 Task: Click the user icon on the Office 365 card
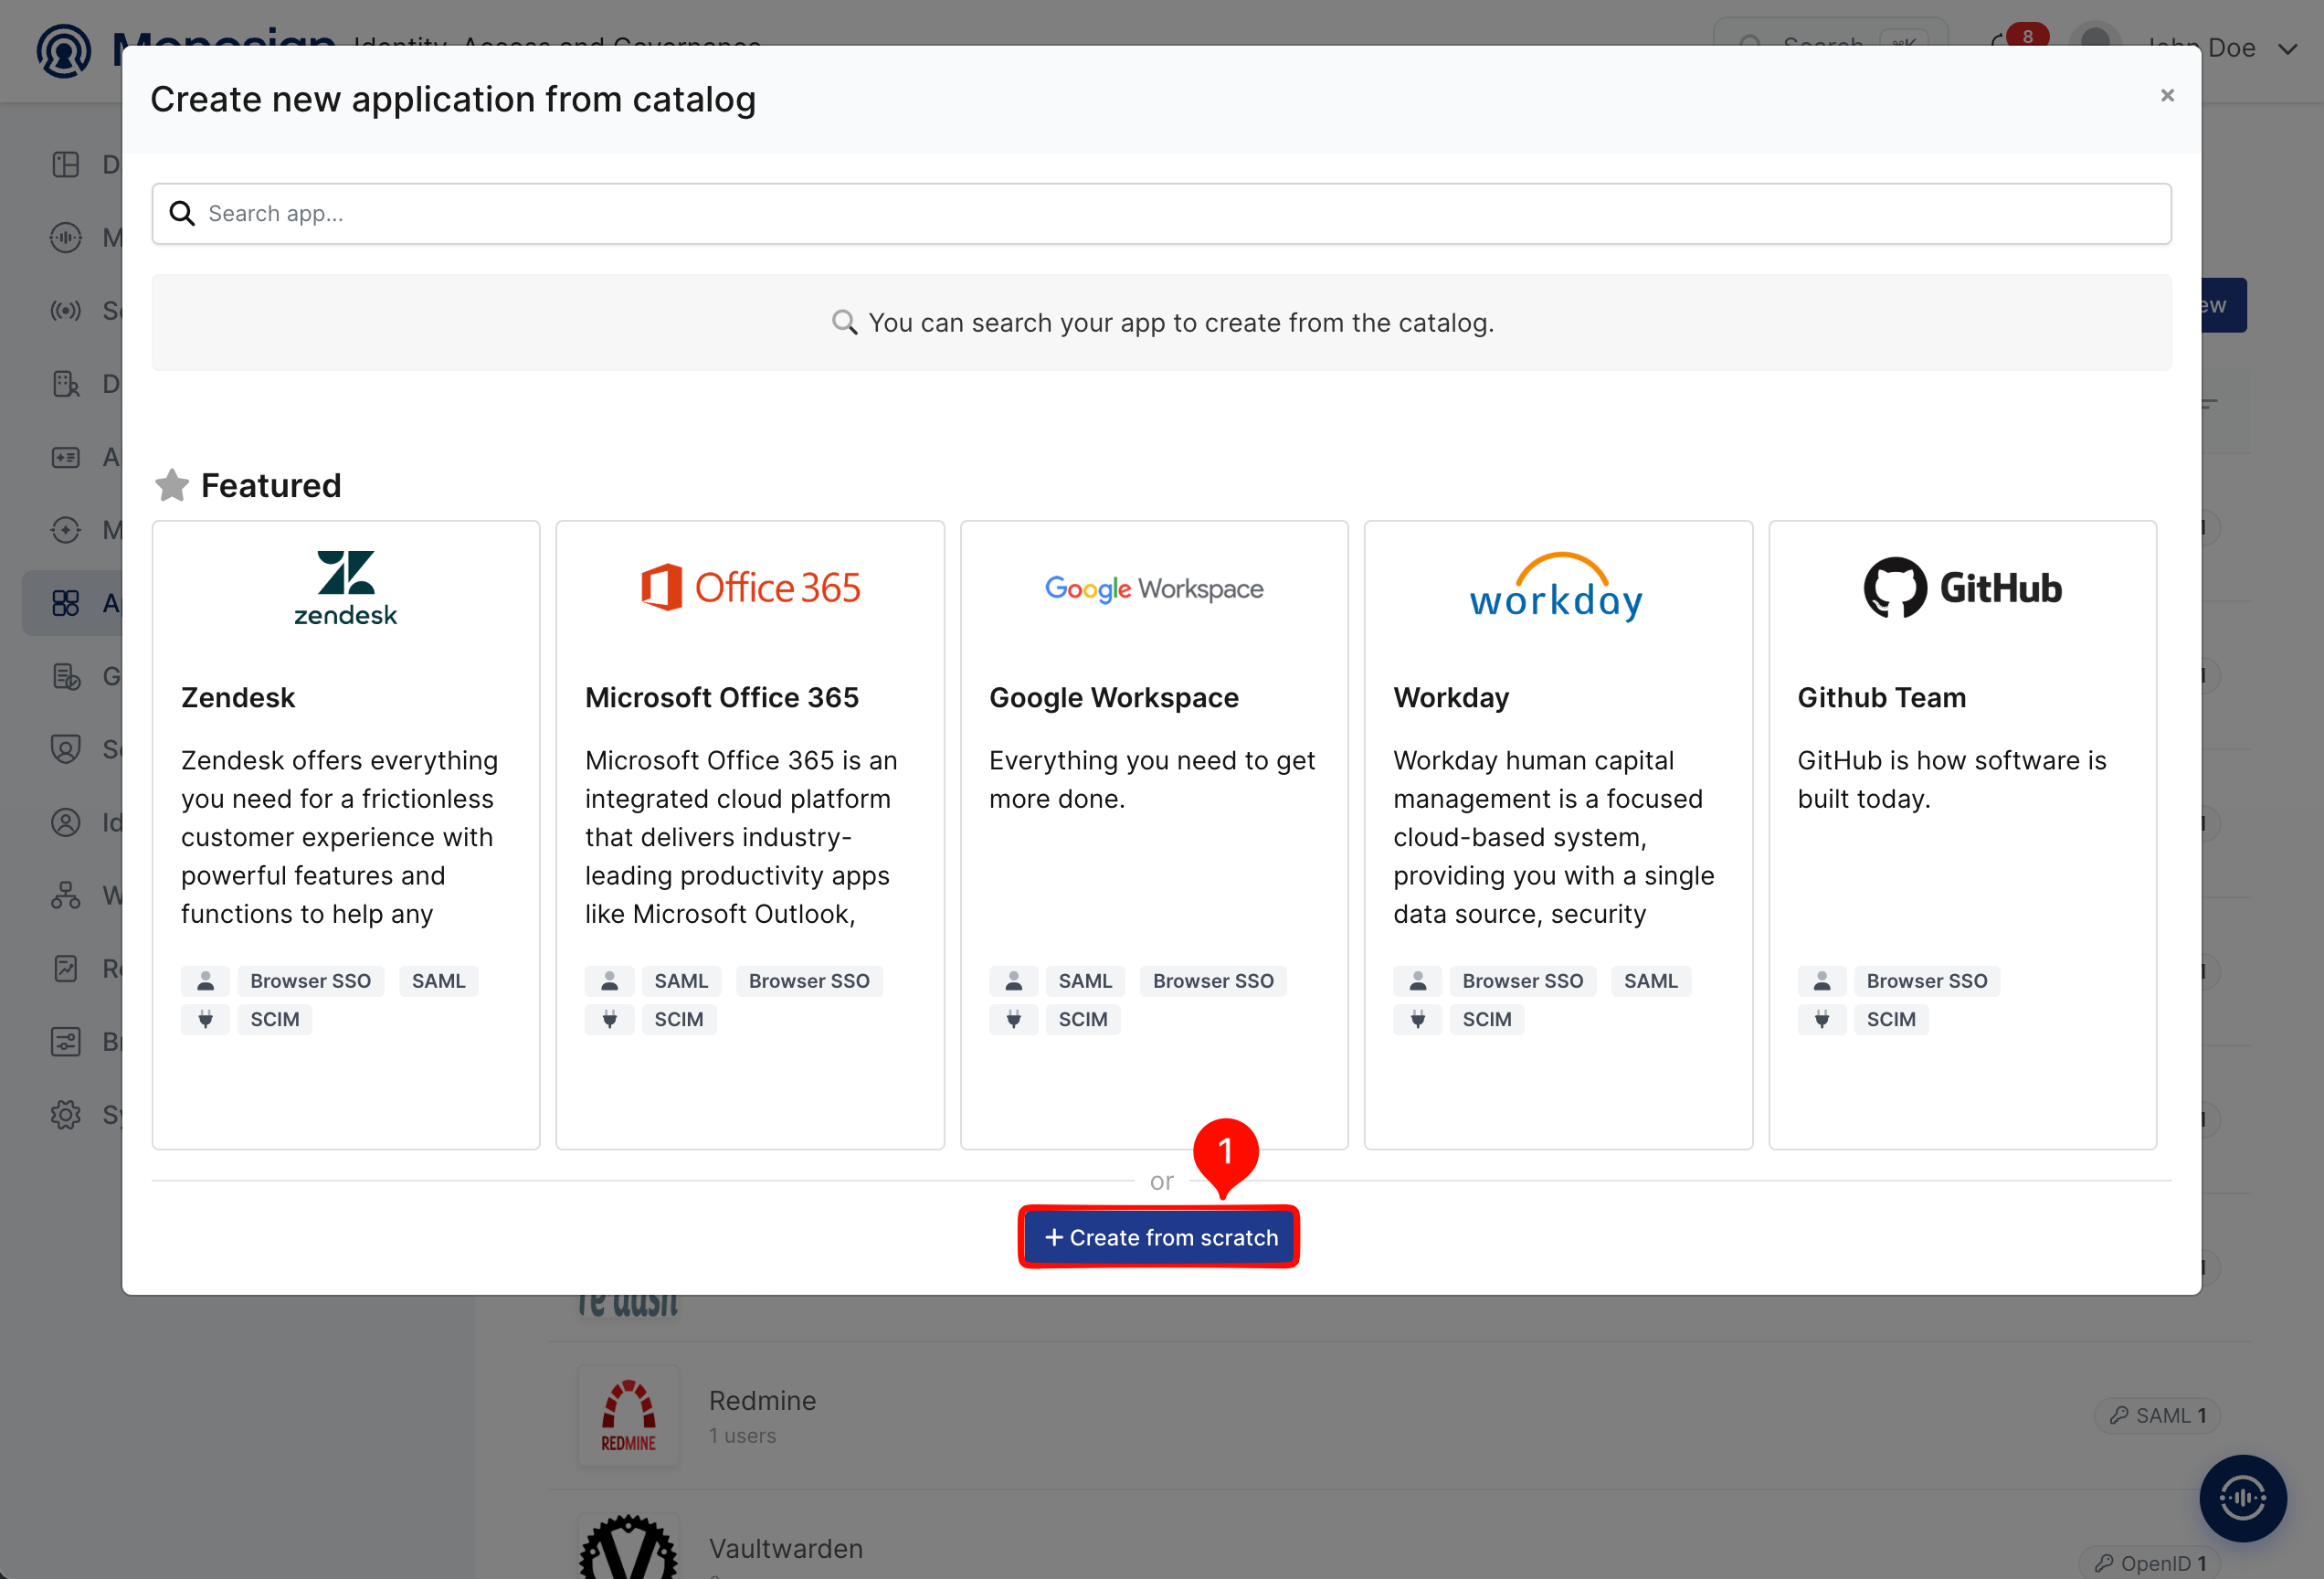(609, 981)
